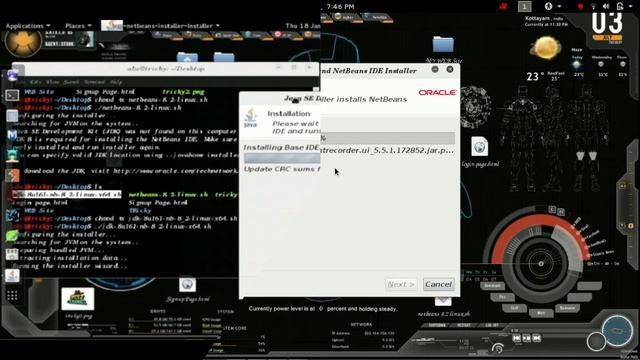Open the Help menu in the terminal
The image size is (640, 360).
pos(116,82)
